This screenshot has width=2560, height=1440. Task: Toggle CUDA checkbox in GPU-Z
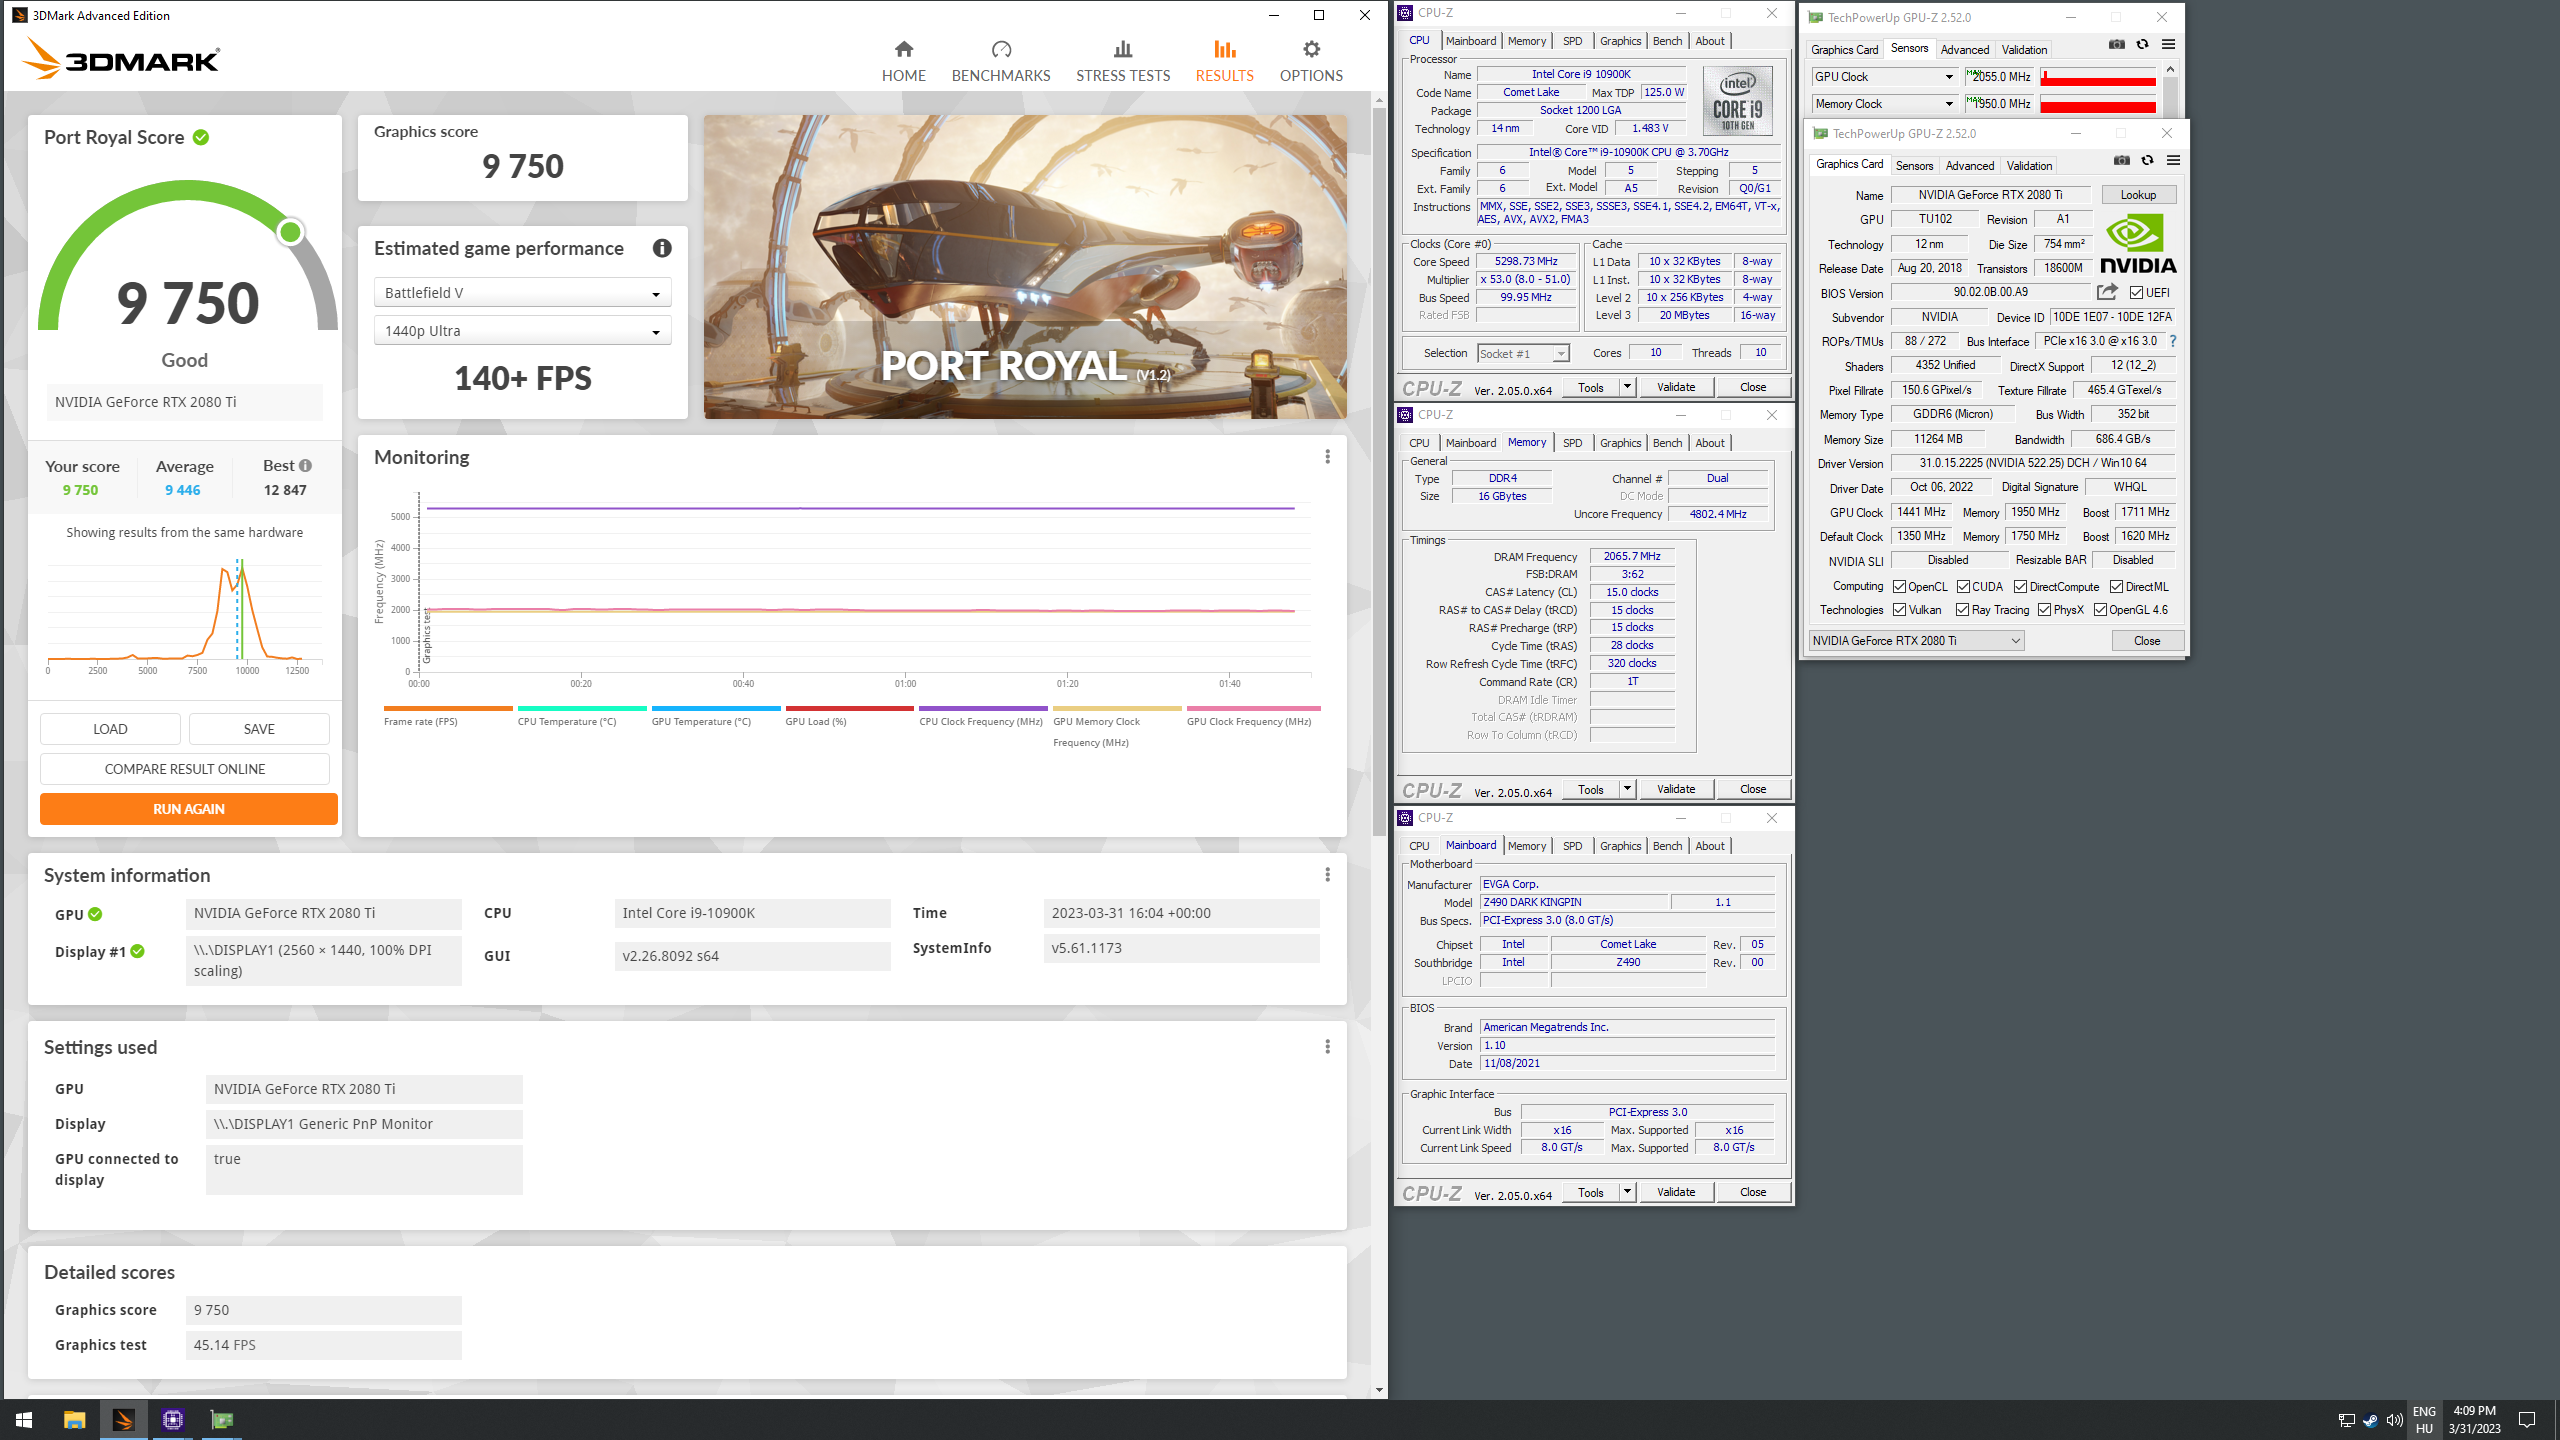pos(1964,587)
